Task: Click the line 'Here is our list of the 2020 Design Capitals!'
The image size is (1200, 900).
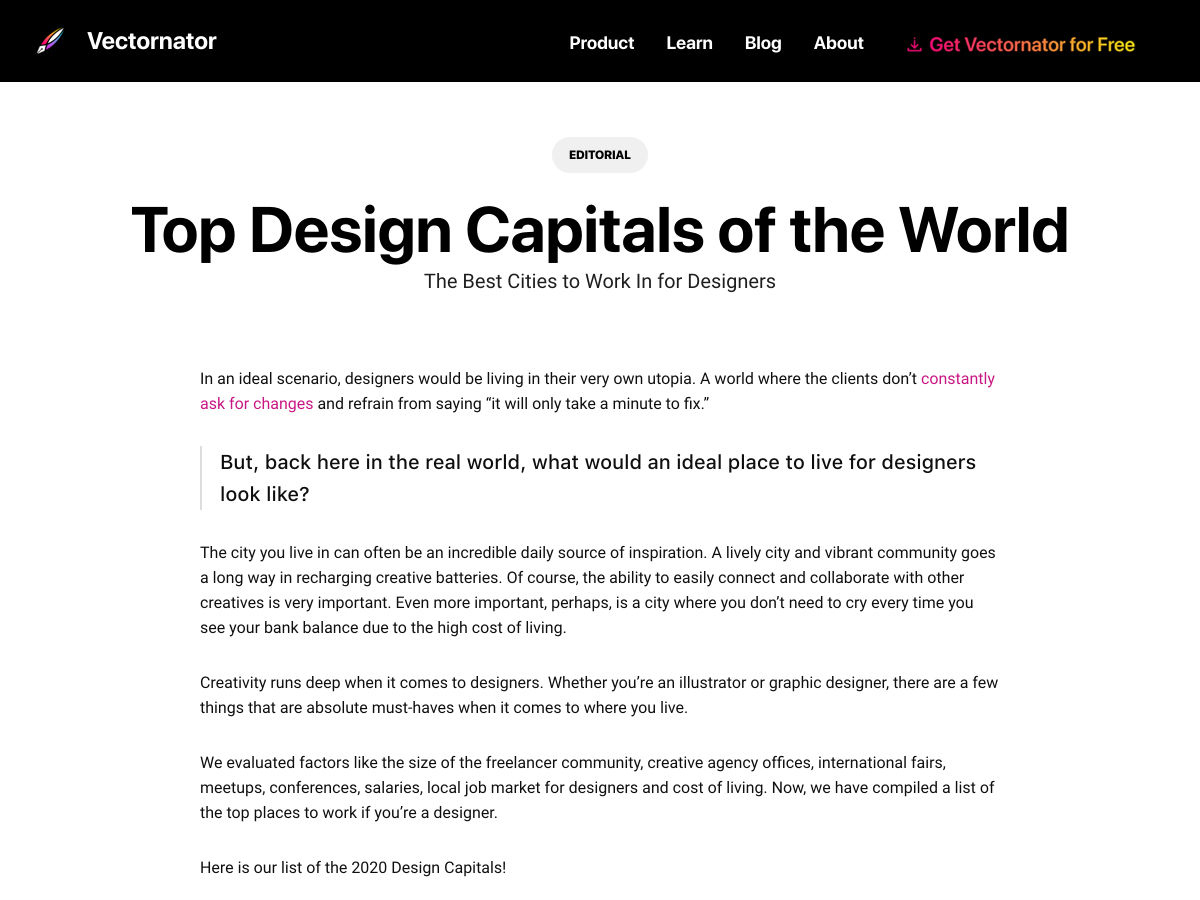Action: (x=353, y=867)
